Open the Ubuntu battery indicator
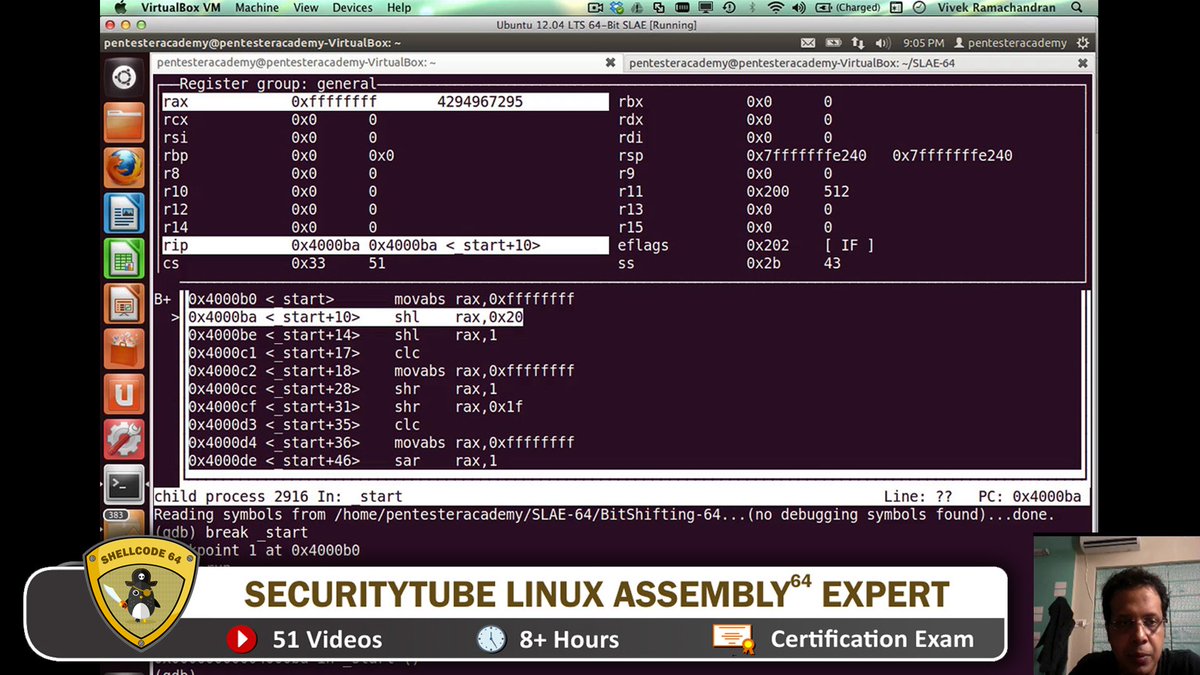Screen dimensions: 1200x675 point(833,43)
